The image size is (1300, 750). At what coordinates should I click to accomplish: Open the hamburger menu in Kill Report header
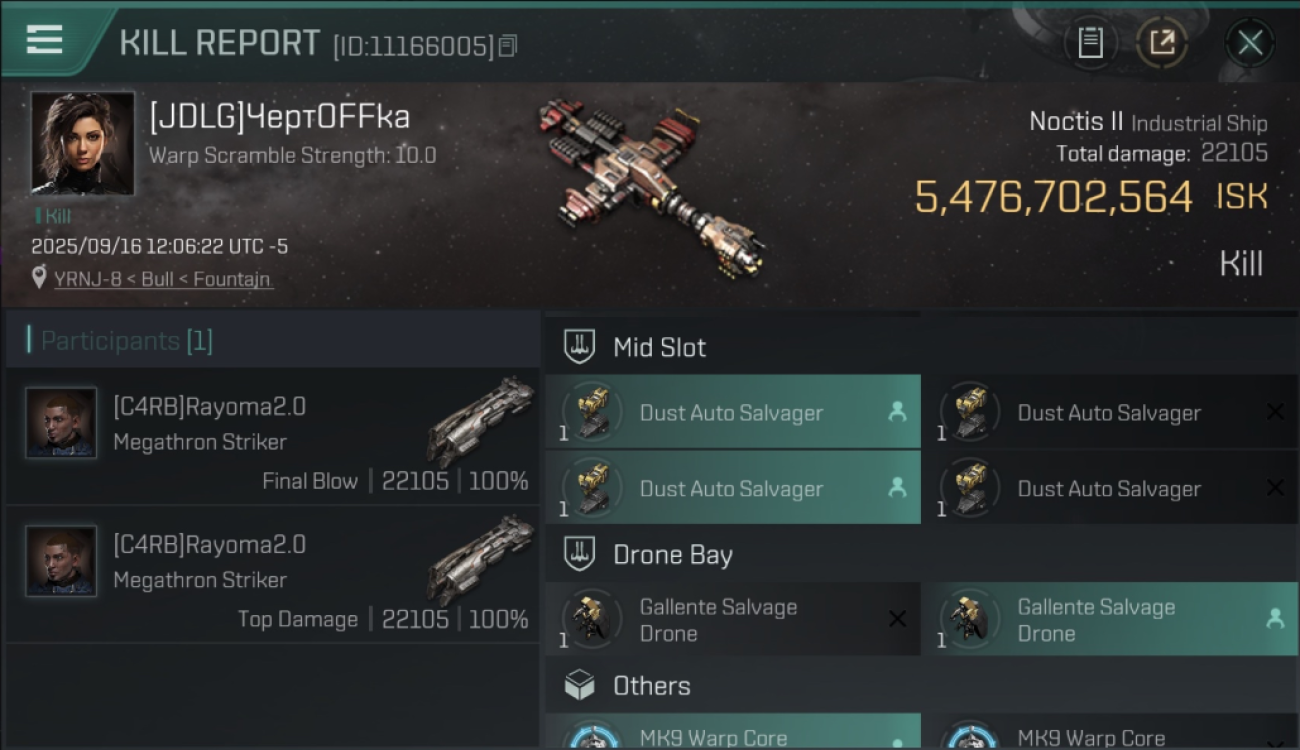click(44, 40)
